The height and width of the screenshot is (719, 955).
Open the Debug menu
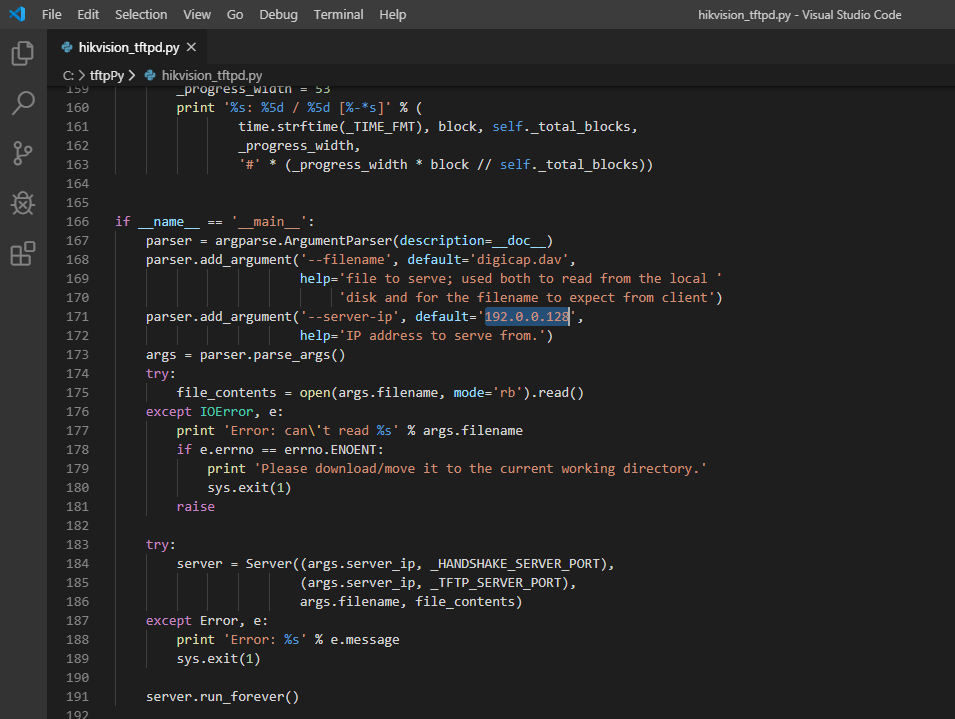pos(278,15)
